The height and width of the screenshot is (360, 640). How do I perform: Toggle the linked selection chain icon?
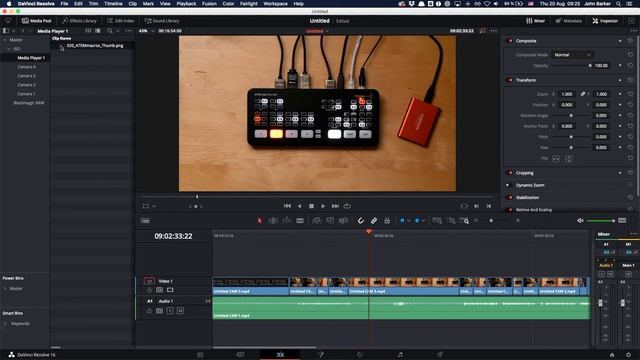pyautogui.click(x=374, y=220)
